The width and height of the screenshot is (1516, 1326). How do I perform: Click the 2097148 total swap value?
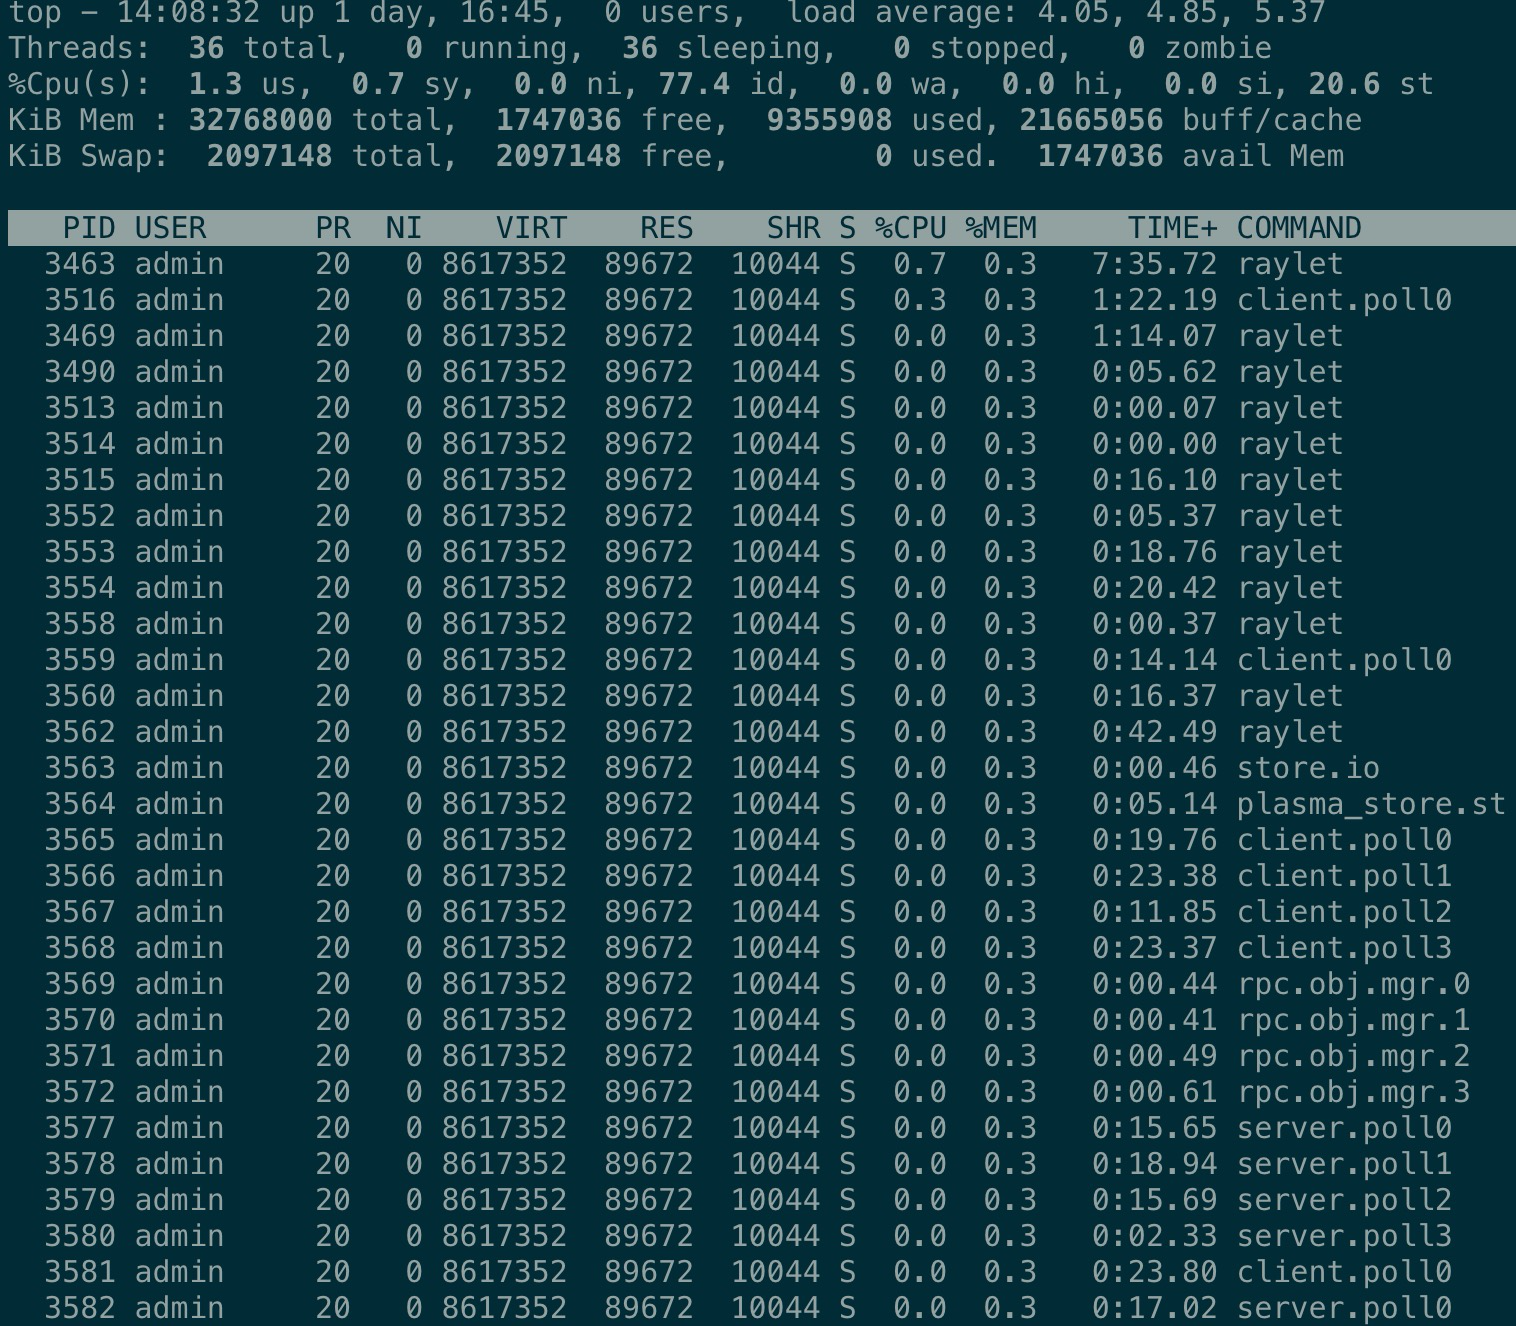269,156
